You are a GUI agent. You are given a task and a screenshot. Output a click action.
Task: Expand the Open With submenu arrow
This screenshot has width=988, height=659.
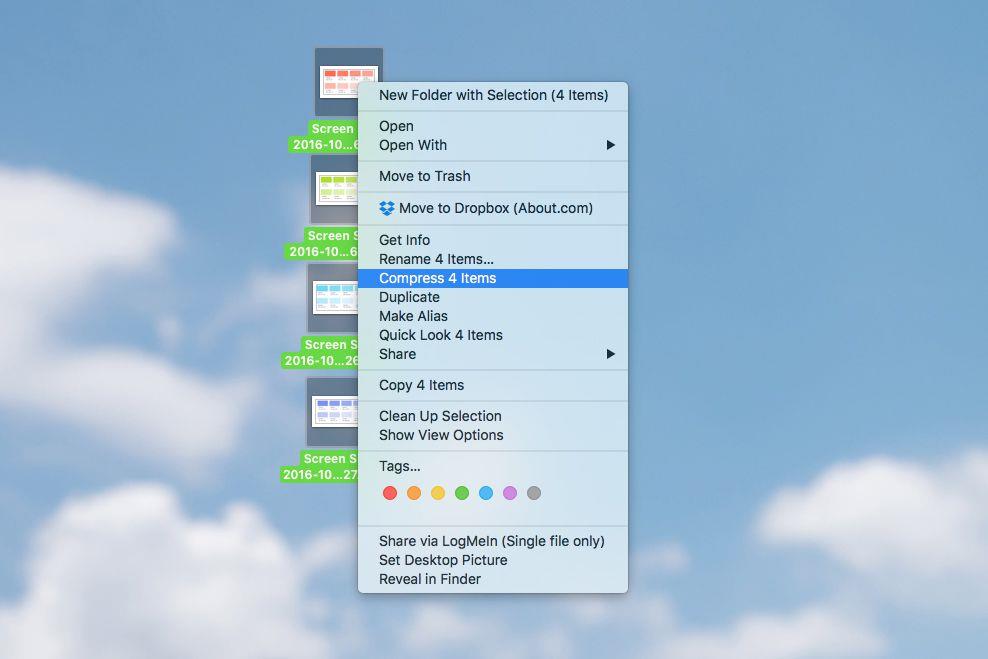[610, 145]
